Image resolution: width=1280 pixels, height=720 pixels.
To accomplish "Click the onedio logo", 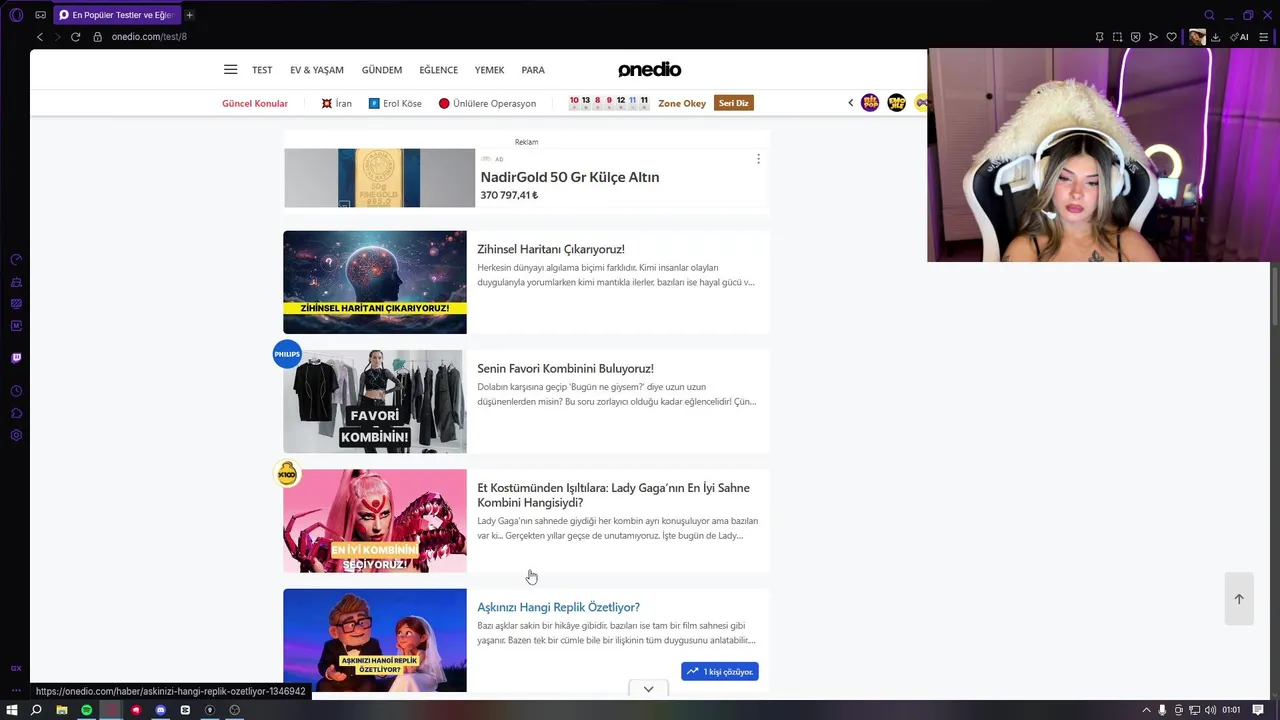I will pos(650,69).
